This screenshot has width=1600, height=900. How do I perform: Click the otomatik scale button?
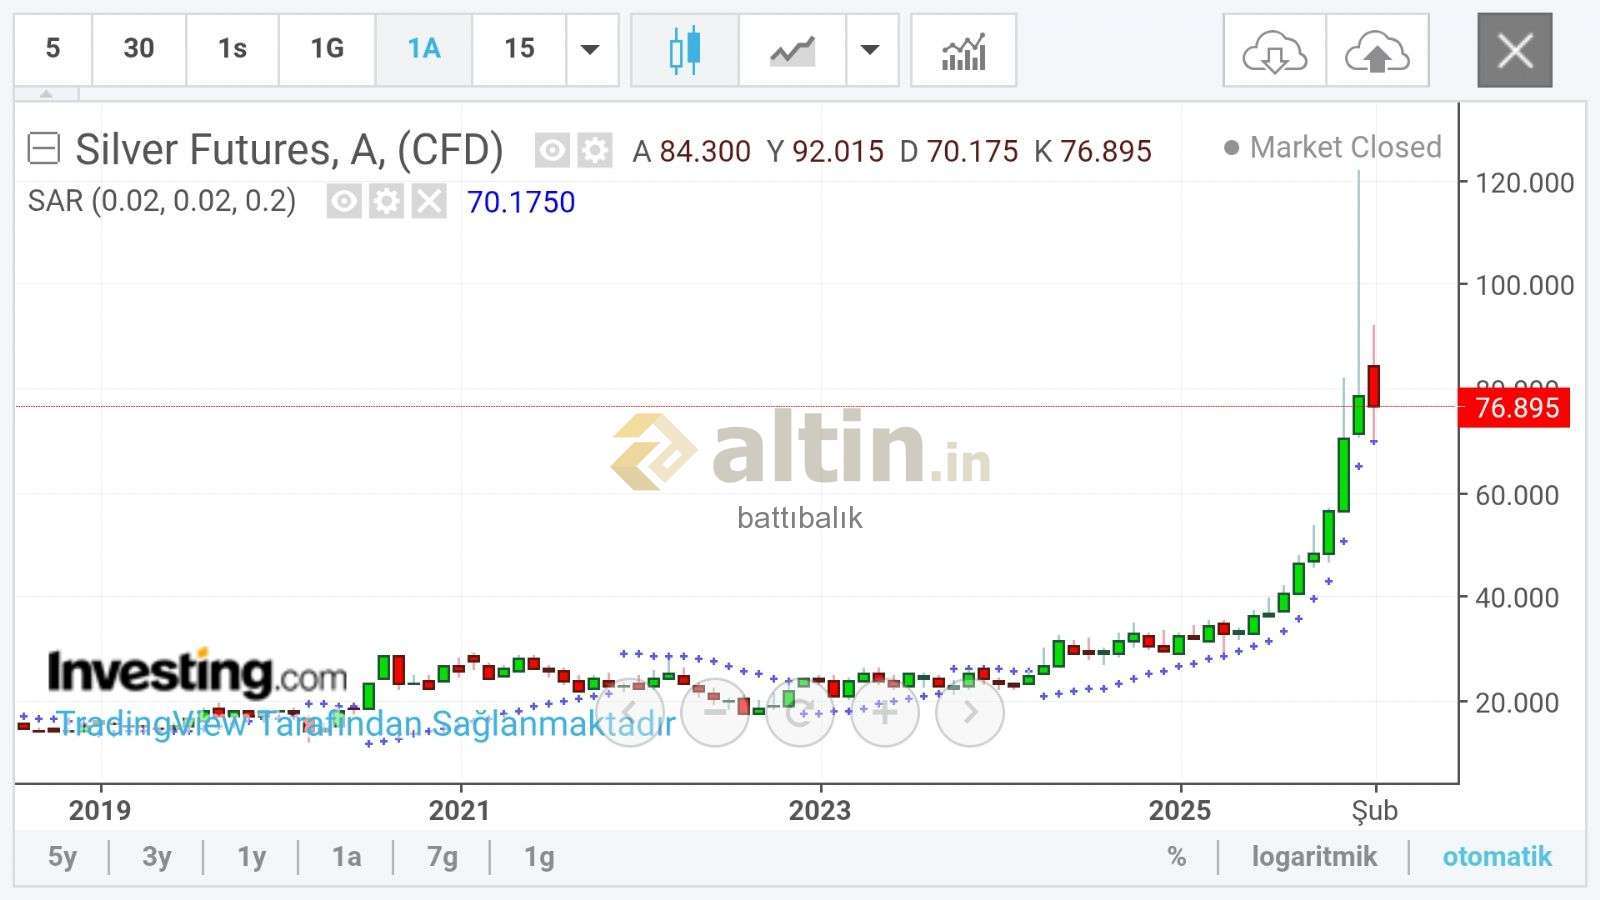pyautogui.click(x=1496, y=857)
